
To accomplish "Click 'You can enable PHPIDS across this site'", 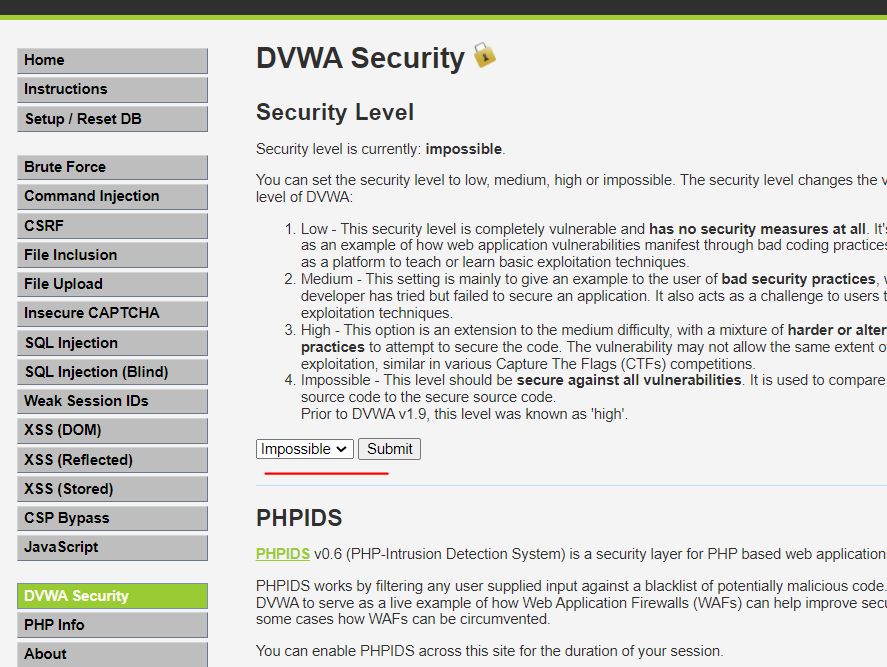I will pyautogui.click(x=489, y=651).
